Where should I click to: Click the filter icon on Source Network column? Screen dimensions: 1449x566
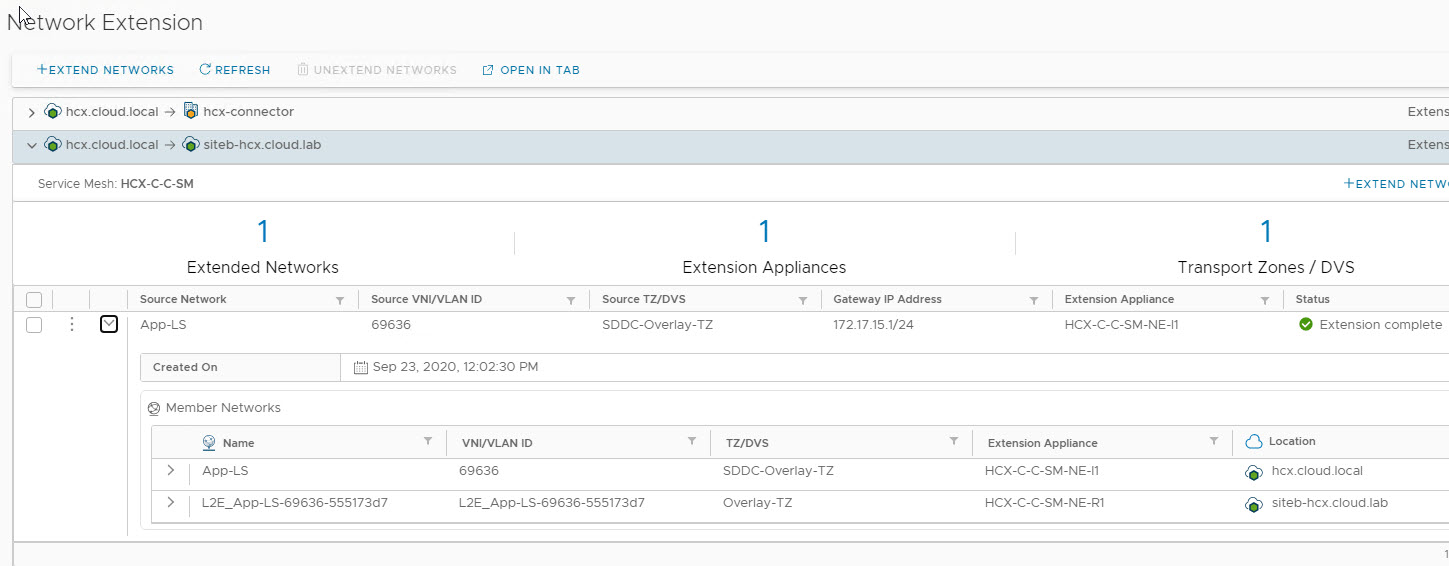coord(340,300)
